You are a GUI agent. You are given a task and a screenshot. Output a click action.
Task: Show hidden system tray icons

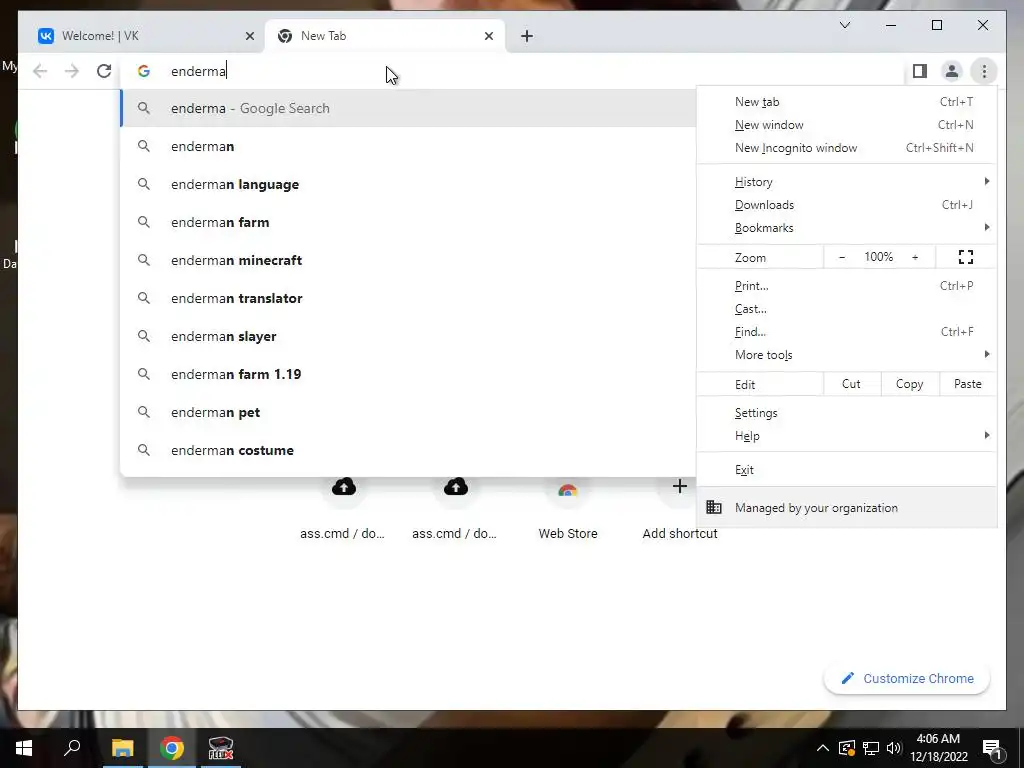[823, 748]
